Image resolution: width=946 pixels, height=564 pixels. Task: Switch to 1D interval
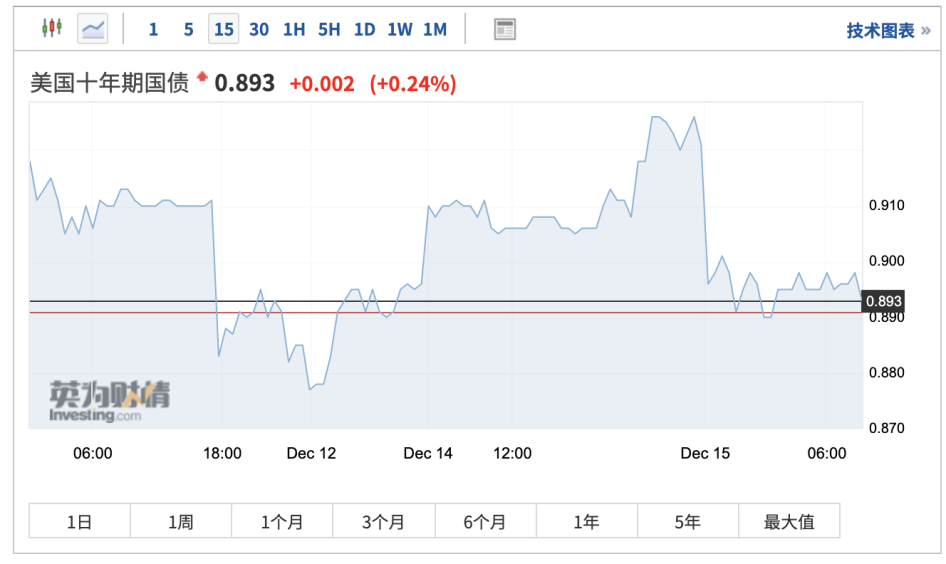click(364, 29)
